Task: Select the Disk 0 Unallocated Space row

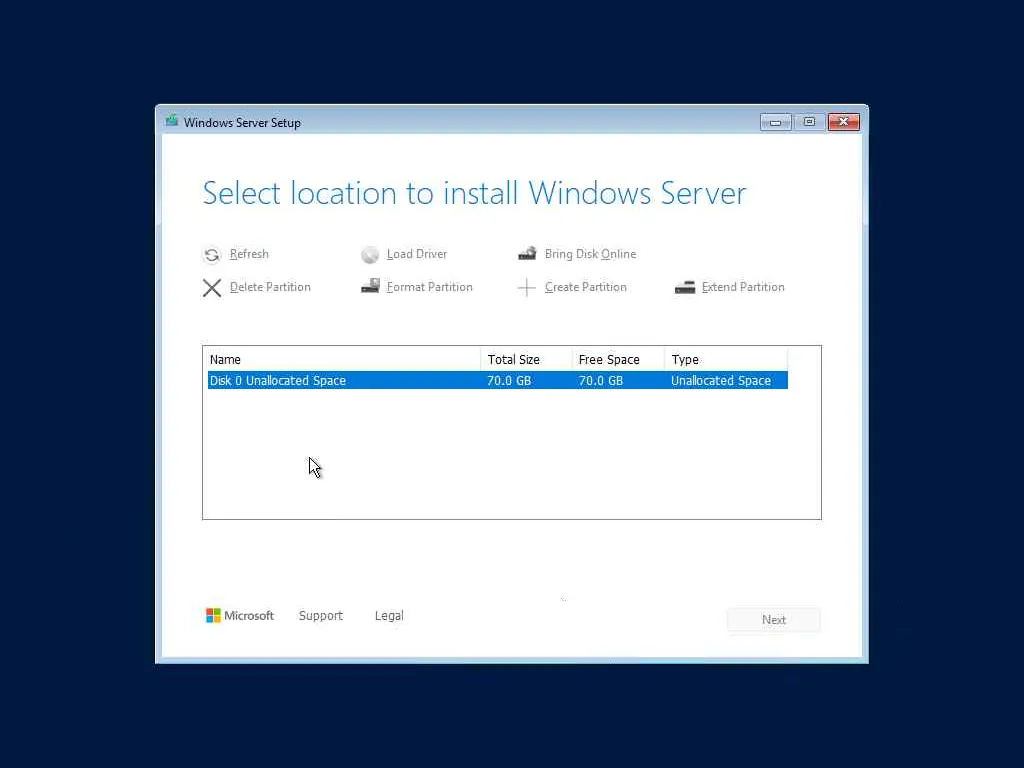Action: click(498, 380)
